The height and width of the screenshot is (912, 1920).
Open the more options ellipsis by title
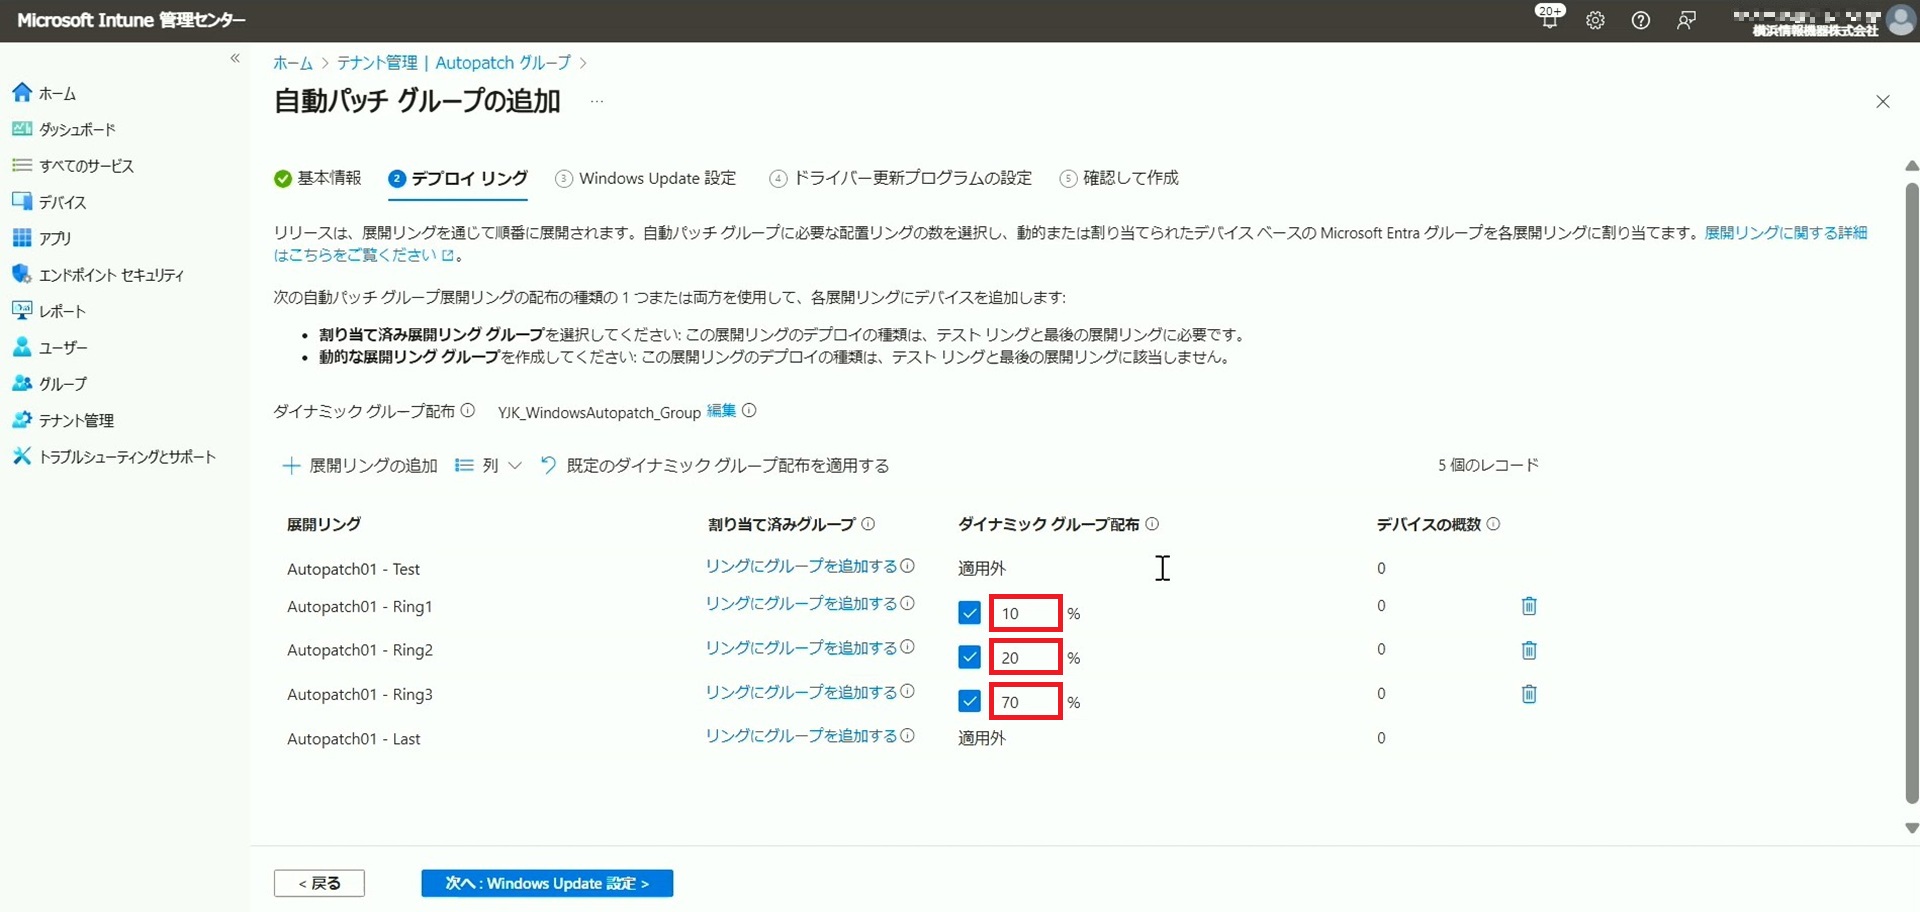tap(597, 101)
